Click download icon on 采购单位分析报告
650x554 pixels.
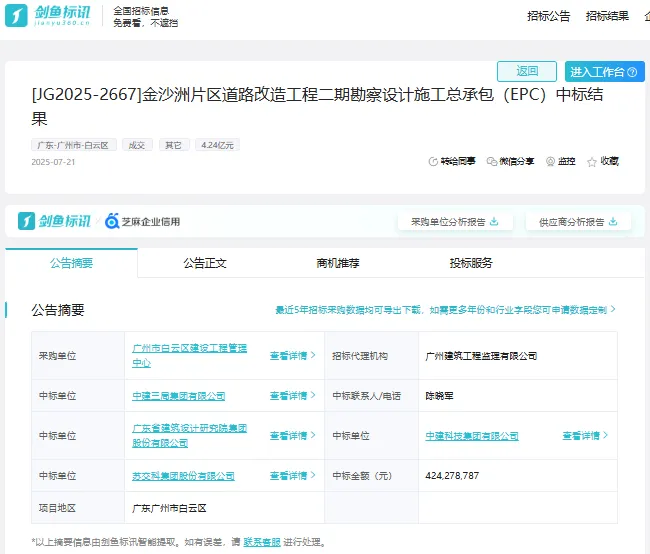494,221
